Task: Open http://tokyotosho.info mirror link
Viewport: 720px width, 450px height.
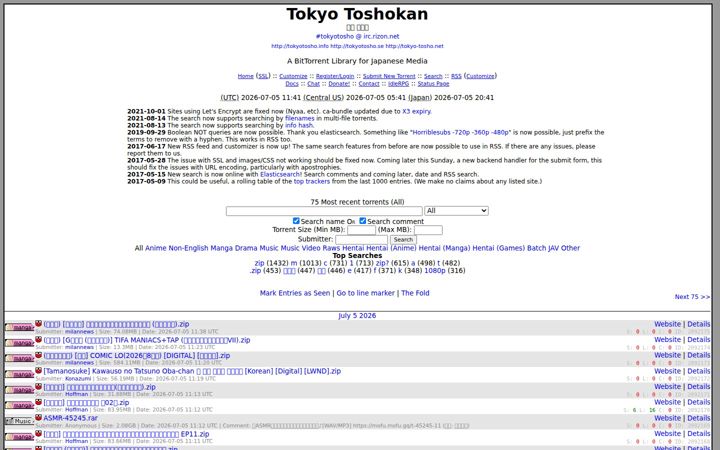Action: pyautogui.click(x=300, y=46)
